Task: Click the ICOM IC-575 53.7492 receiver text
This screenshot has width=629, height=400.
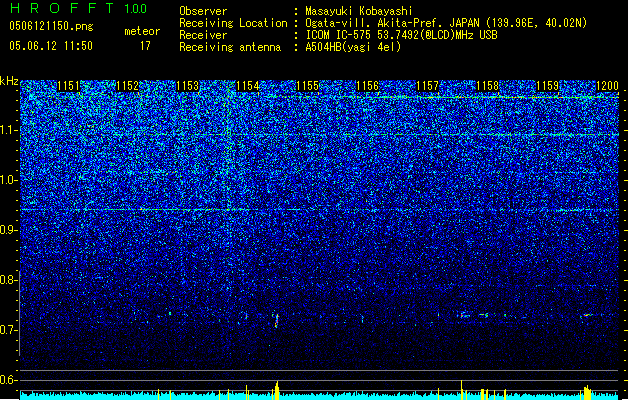Action: [401, 35]
